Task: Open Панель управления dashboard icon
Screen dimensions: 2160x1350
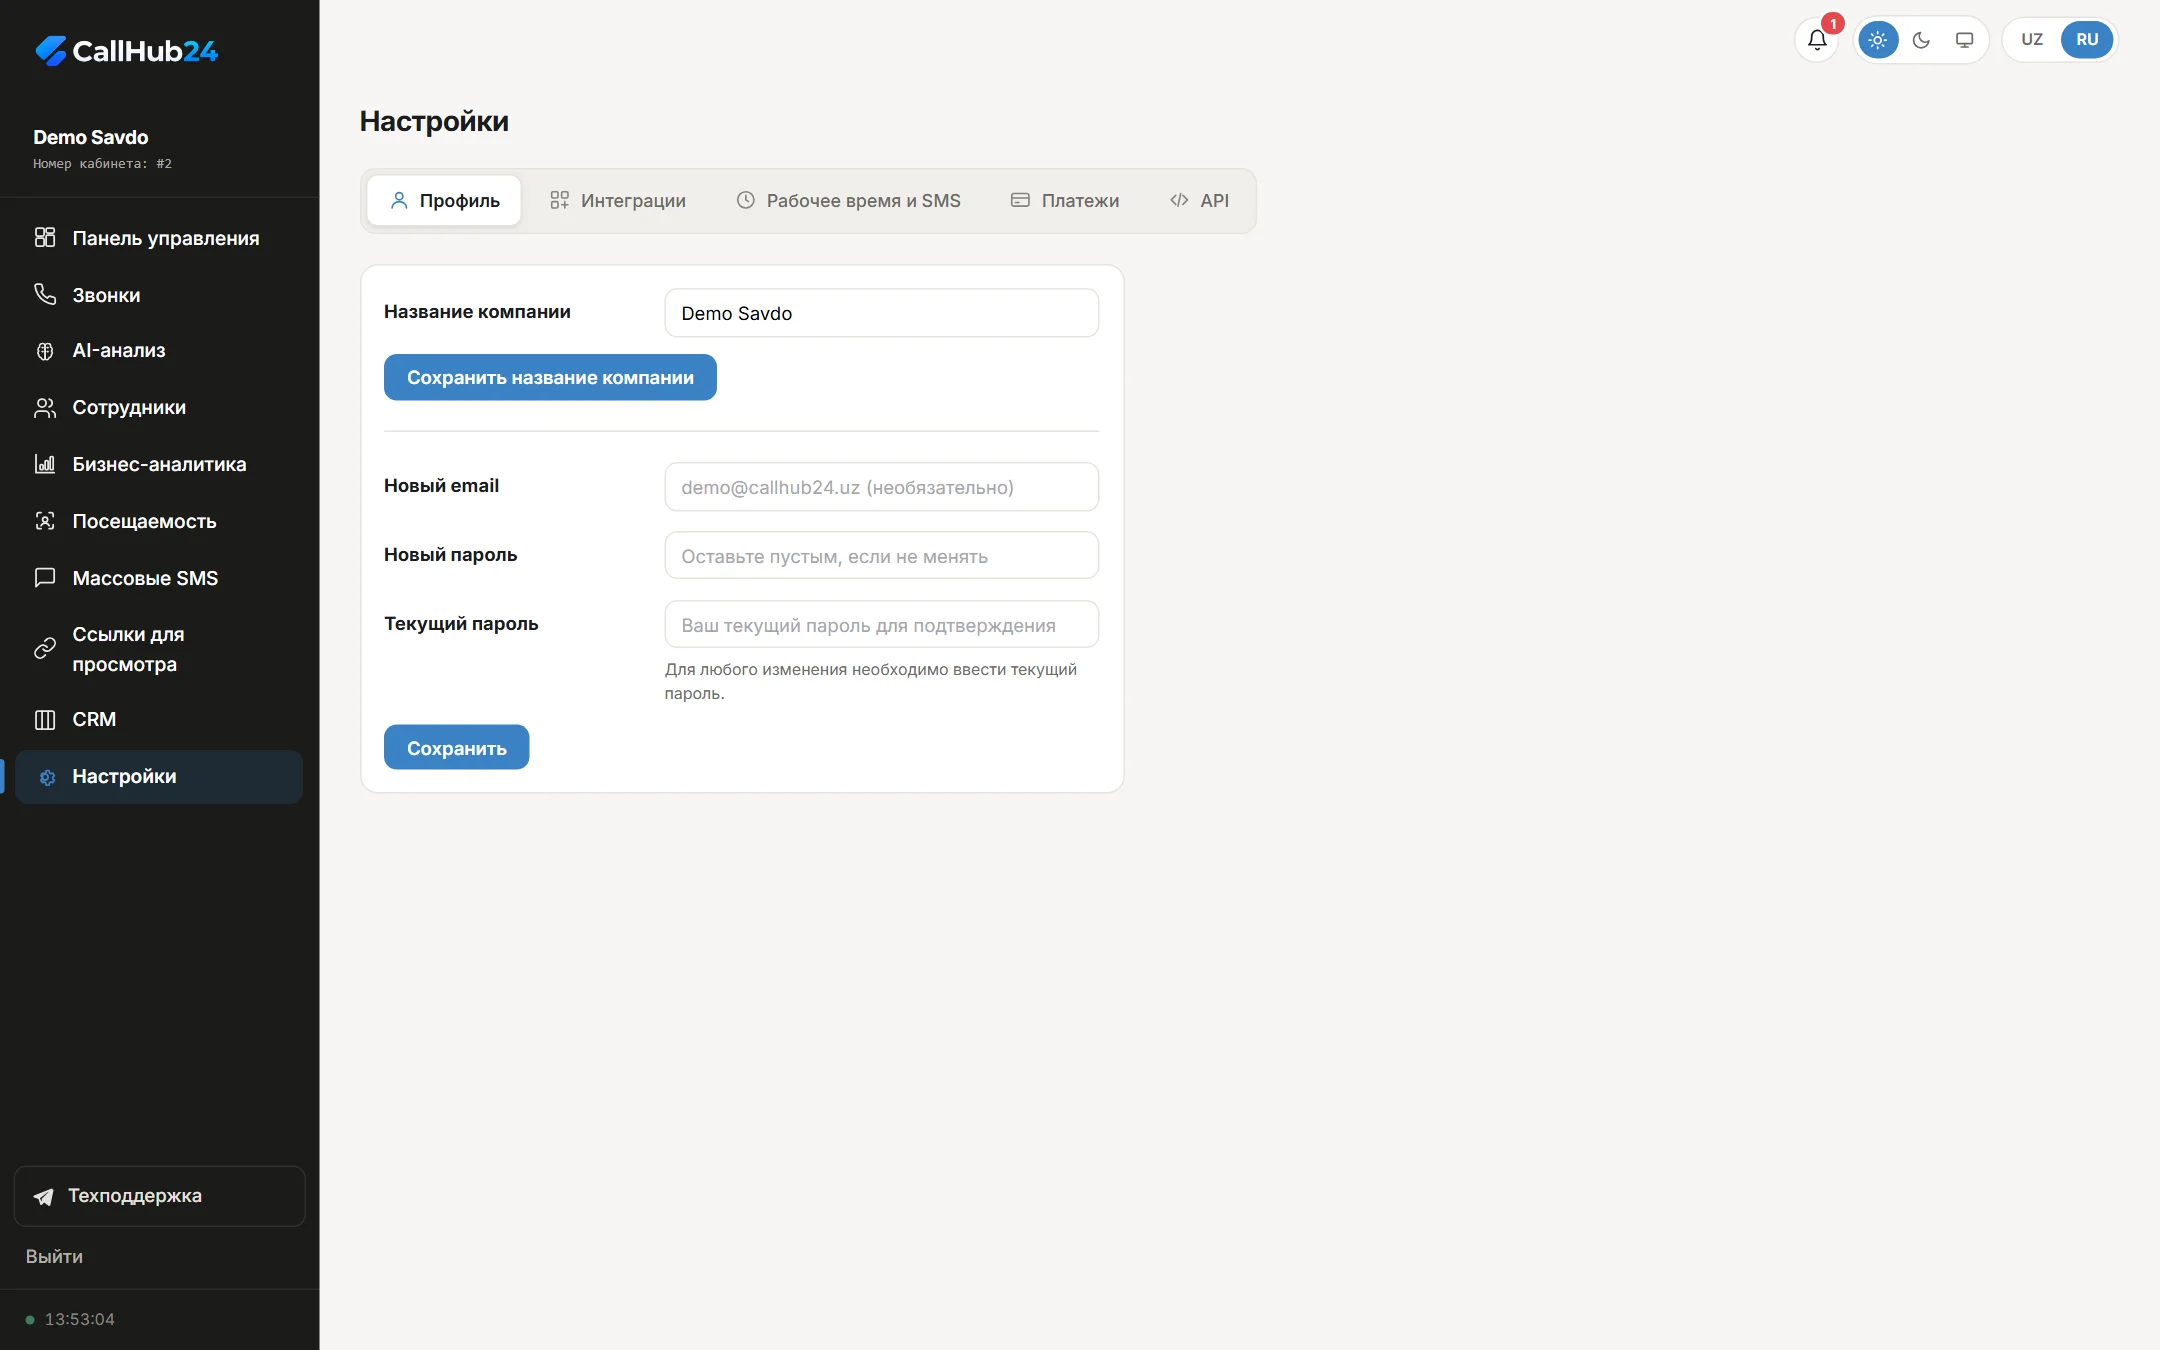Action: [45, 237]
